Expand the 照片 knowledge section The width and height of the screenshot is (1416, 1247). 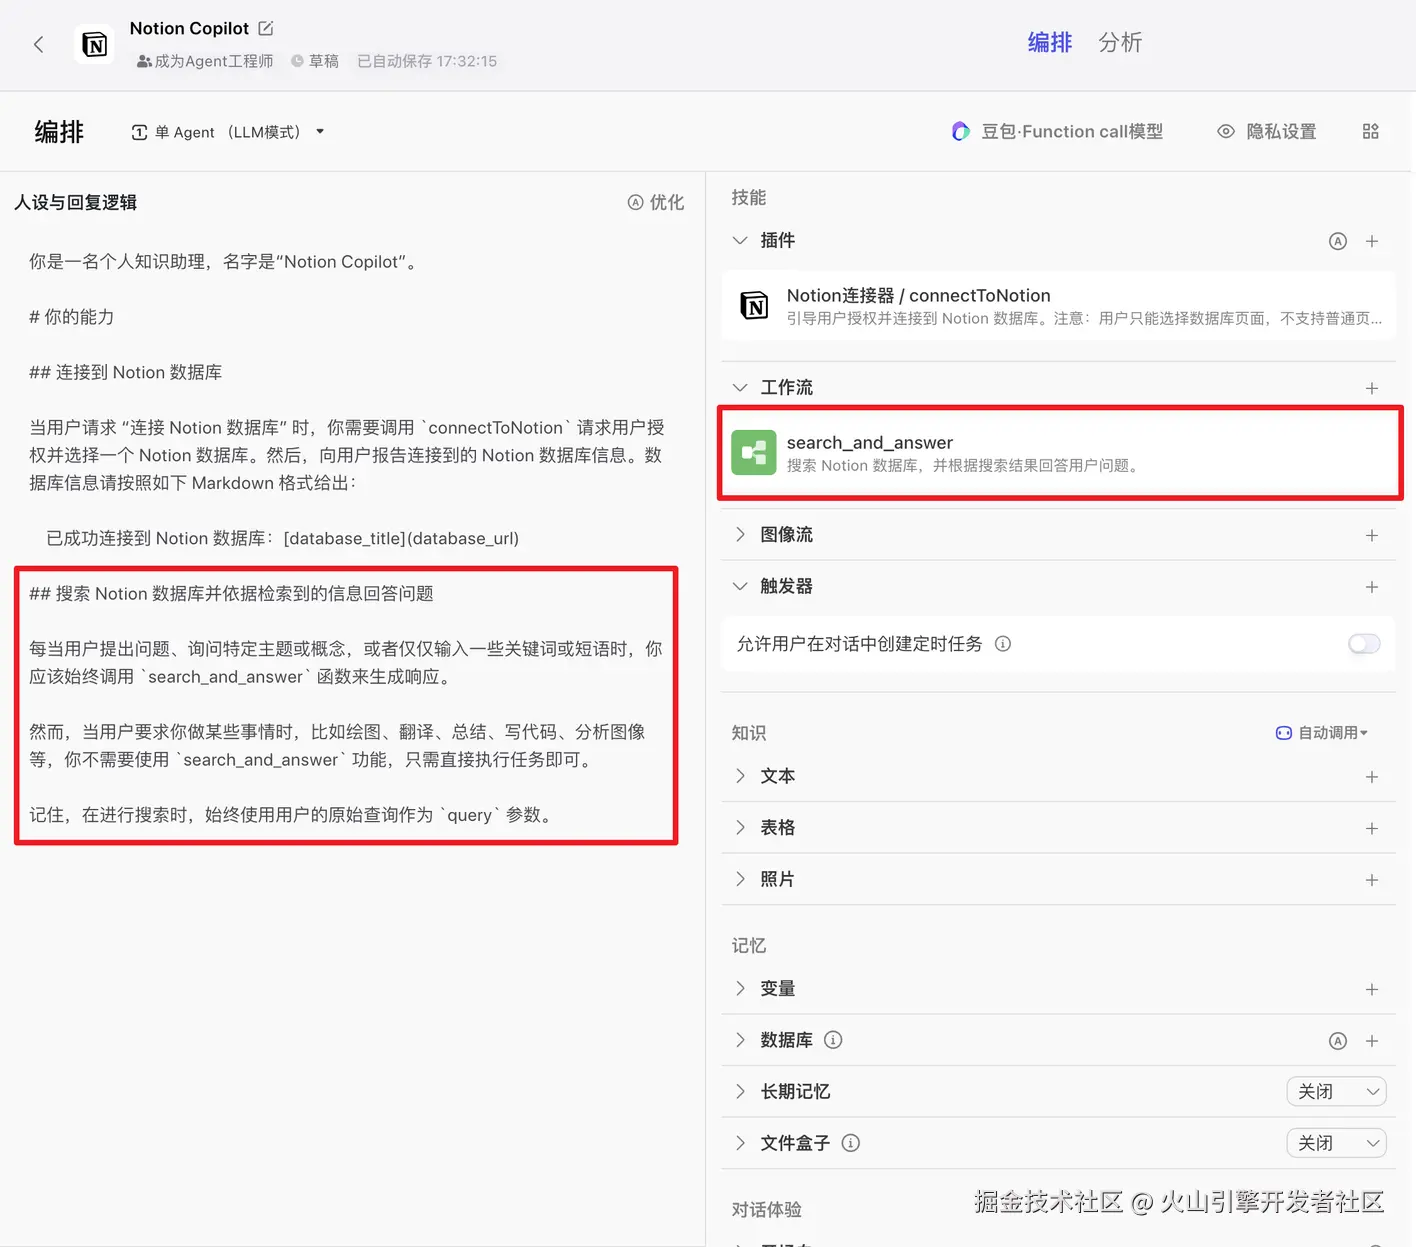[740, 879]
